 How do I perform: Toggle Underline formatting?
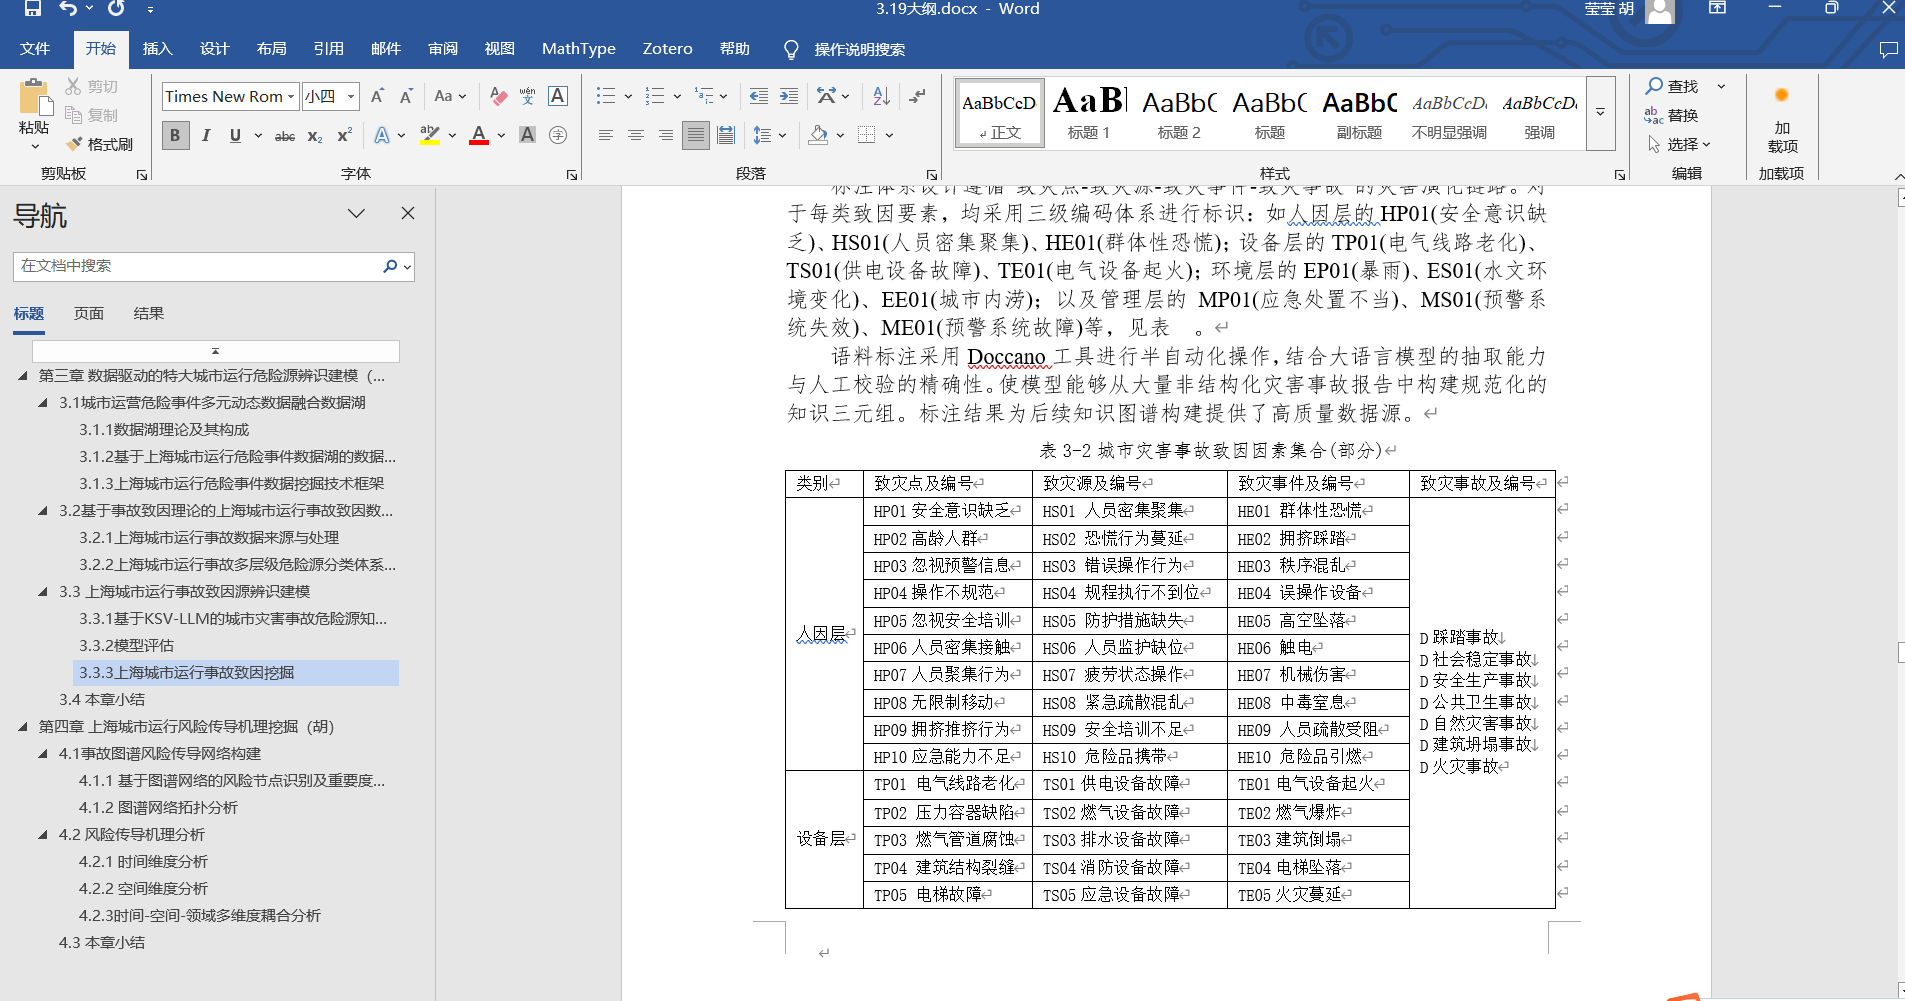pos(235,135)
